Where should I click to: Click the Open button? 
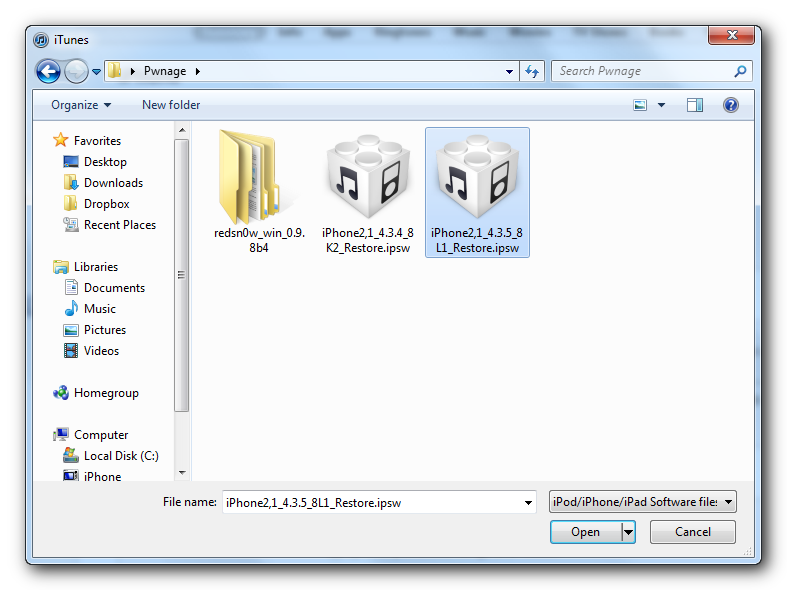coord(586,532)
